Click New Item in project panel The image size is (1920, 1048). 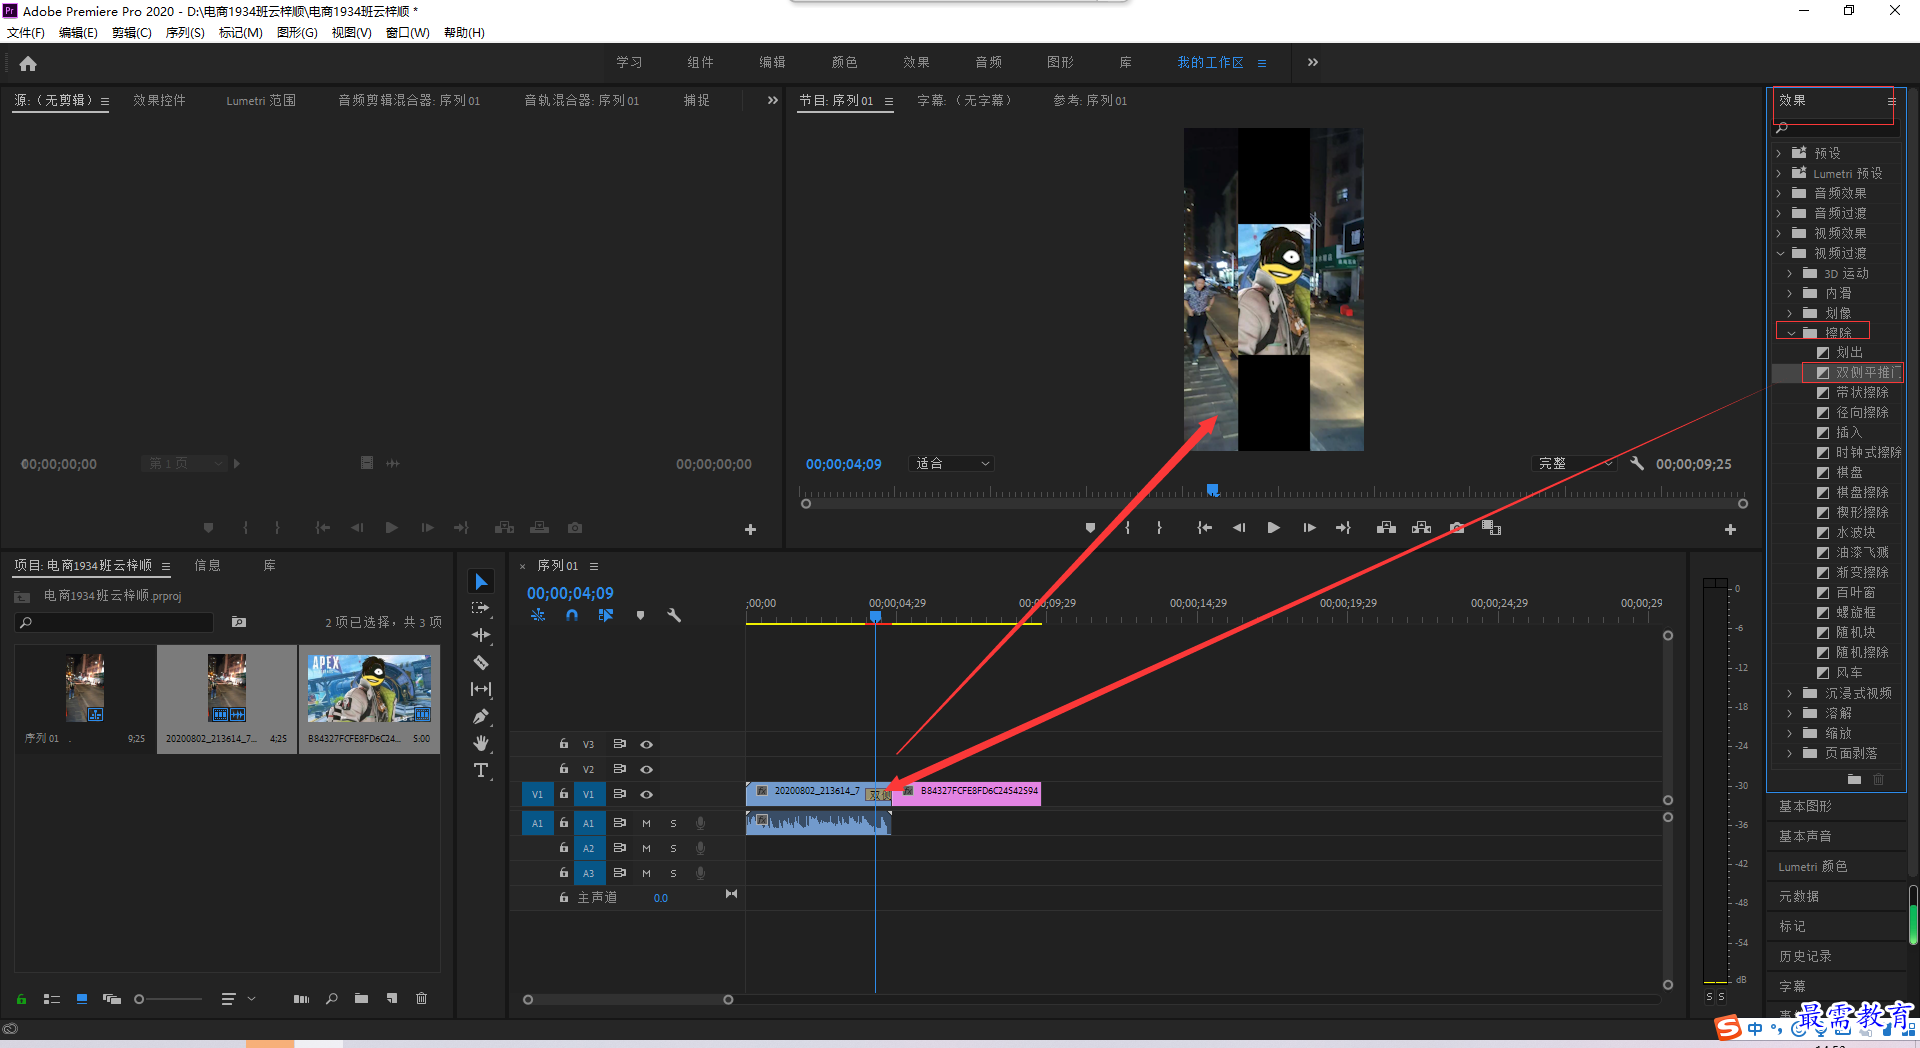(392, 998)
